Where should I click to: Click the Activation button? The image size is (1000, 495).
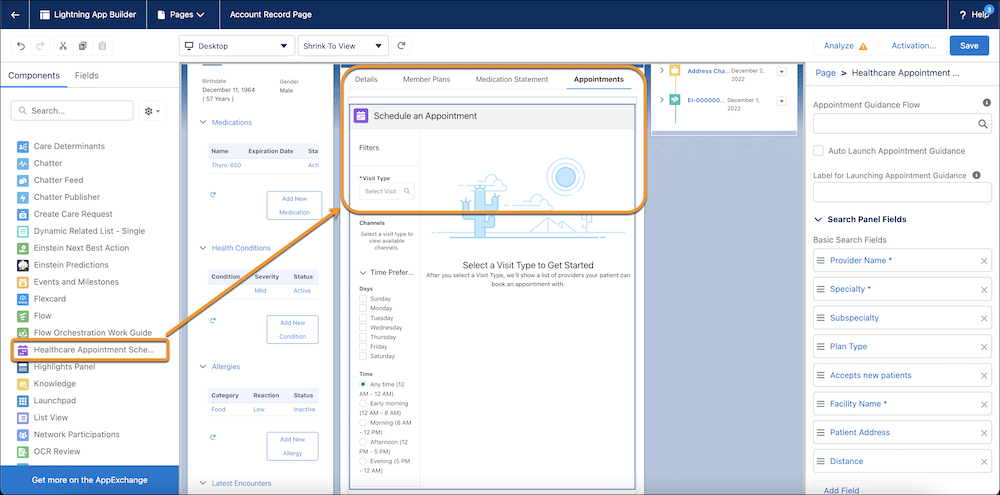coord(913,46)
